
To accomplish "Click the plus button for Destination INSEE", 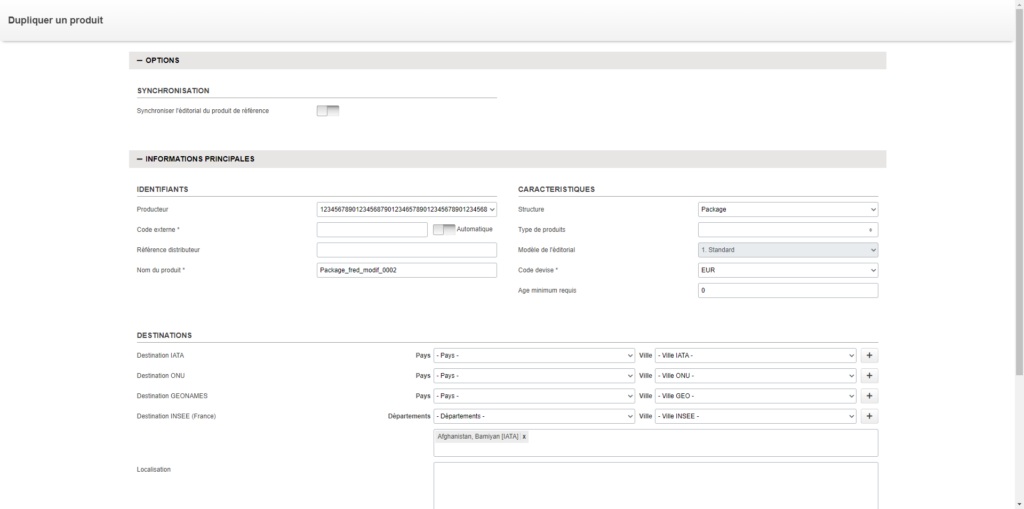I will (x=869, y=416).
